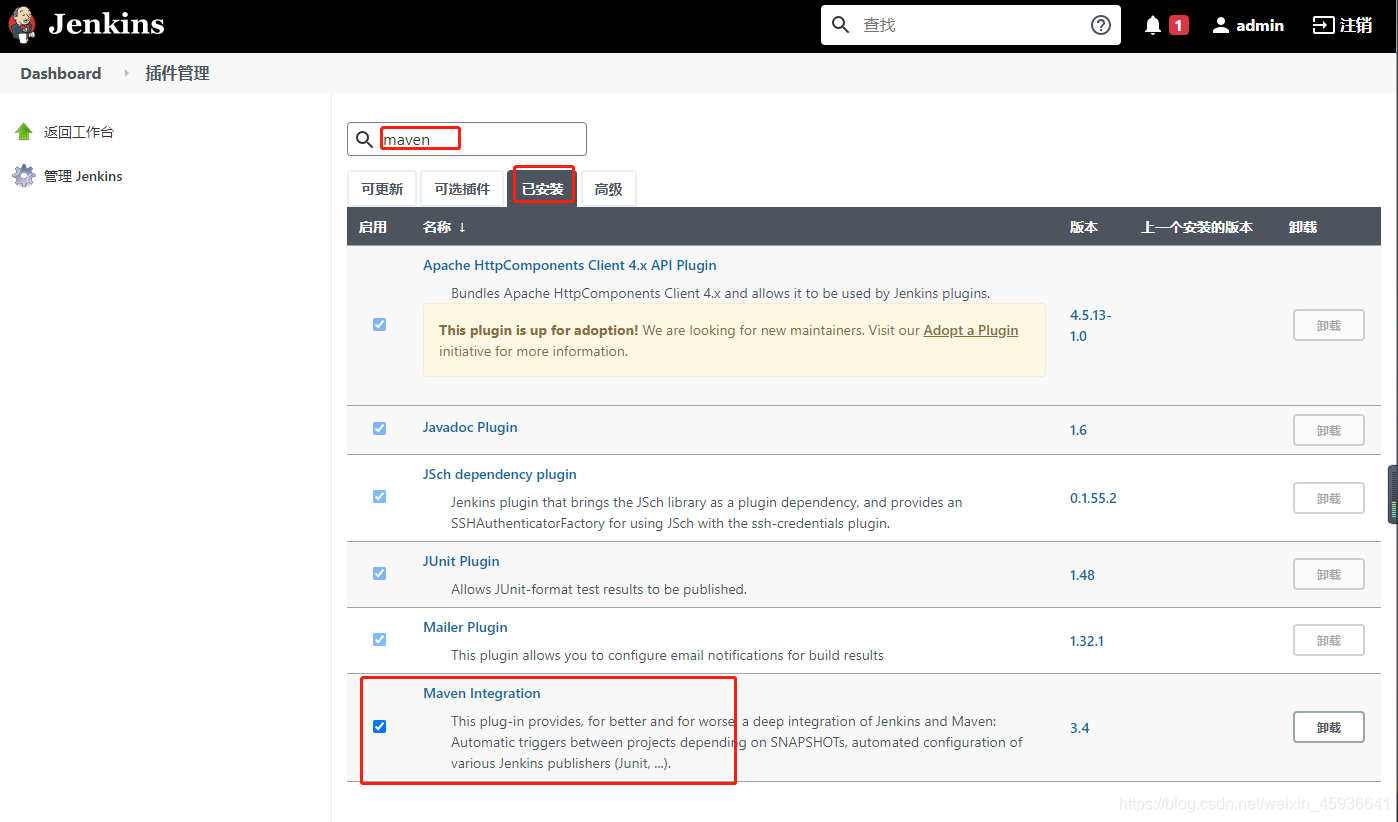Image resolution: width=1398 pixels, height=822 pixels.
Task: Toggle Apache HttpComponents Client plugin checkbox
Action: point(379,324)
